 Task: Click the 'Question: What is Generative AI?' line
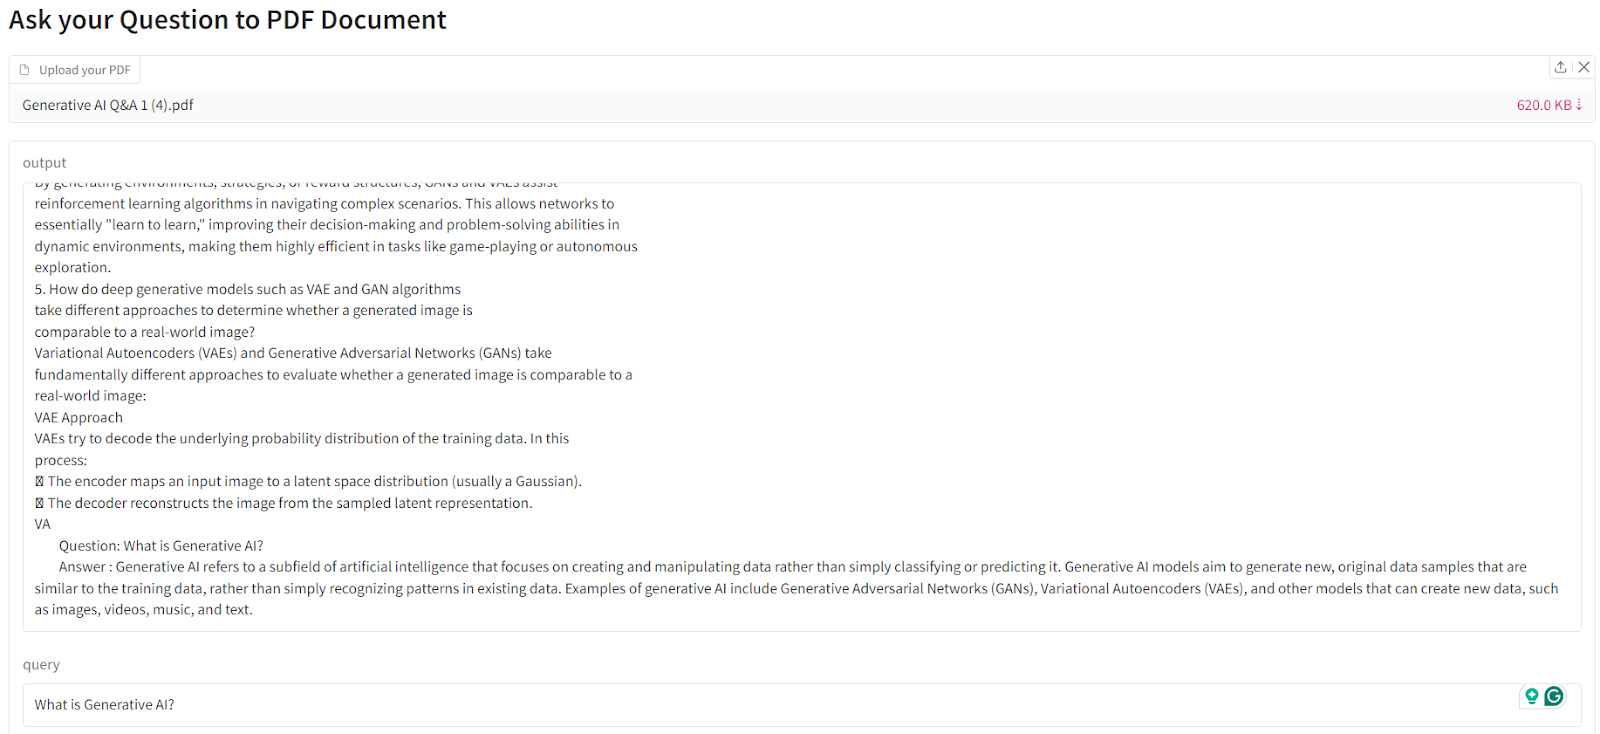pyautogui.click(x=161, y=546)
